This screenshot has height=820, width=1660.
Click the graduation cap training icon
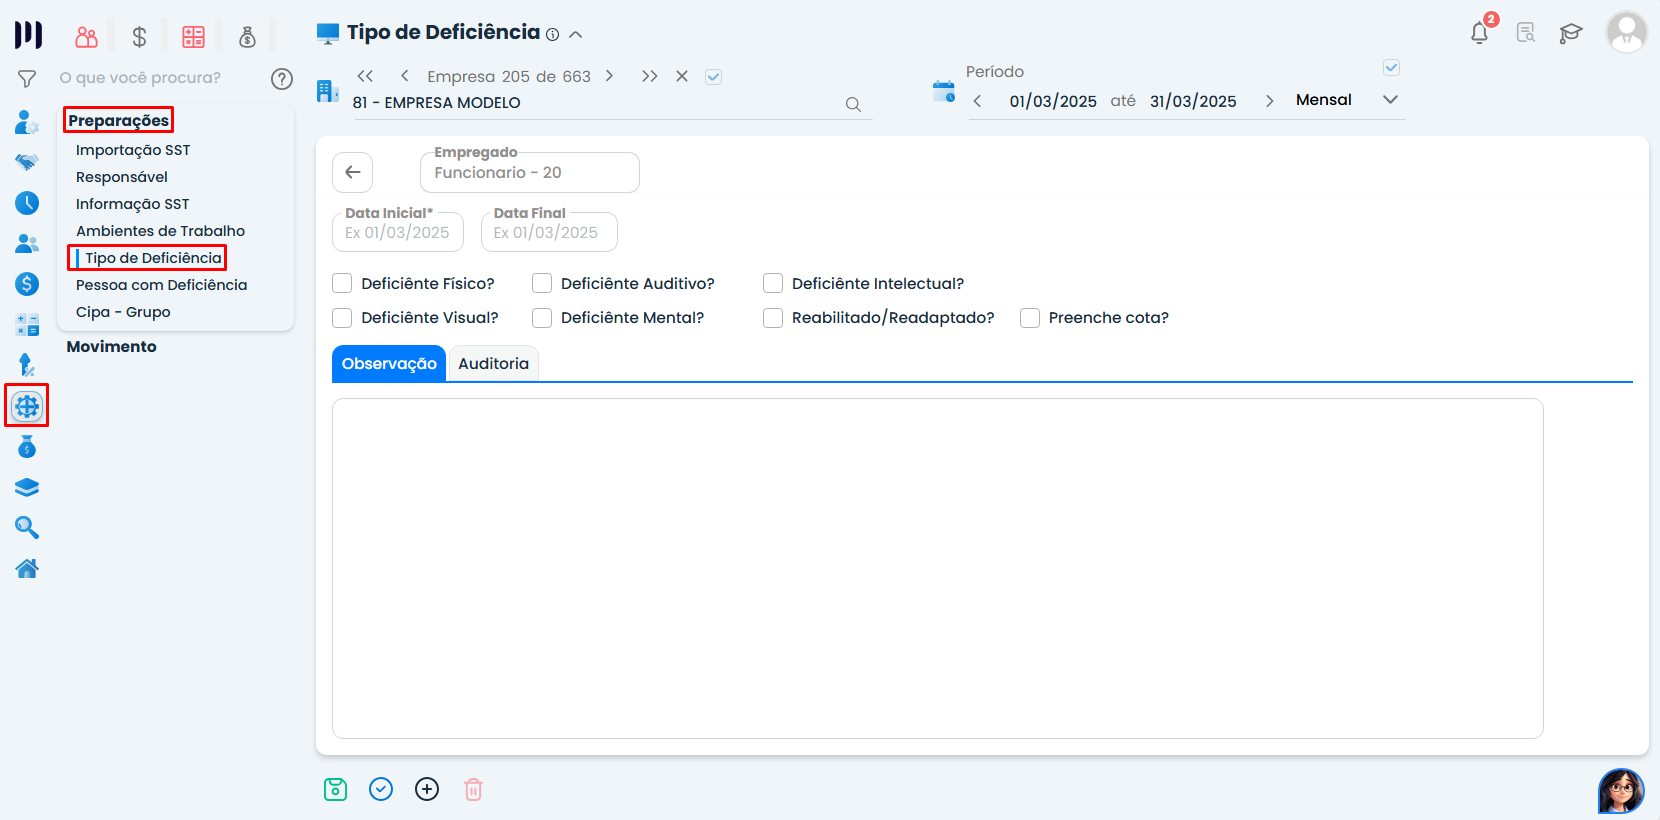click(x=1571, y=33)
